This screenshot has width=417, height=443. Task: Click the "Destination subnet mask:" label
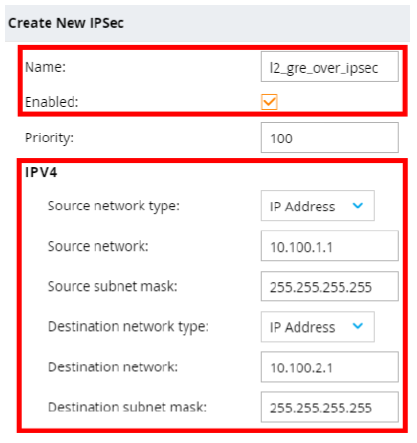coord(127,407)
